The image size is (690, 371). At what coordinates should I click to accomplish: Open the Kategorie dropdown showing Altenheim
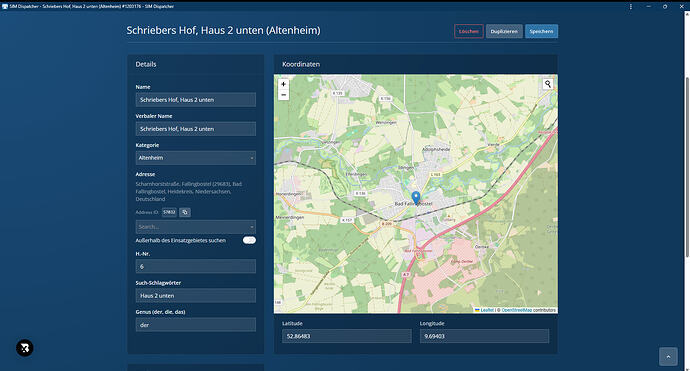click(x=195, y=158)
